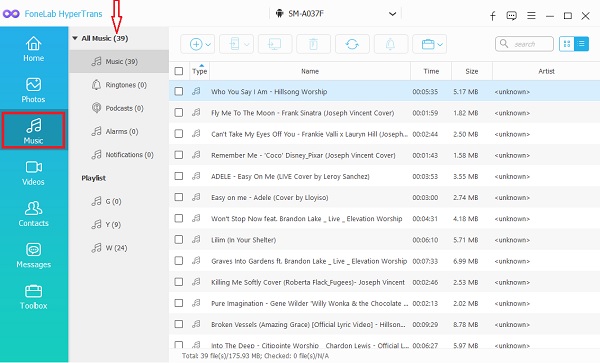Click the Delete trash icon

tap(313, 44)
